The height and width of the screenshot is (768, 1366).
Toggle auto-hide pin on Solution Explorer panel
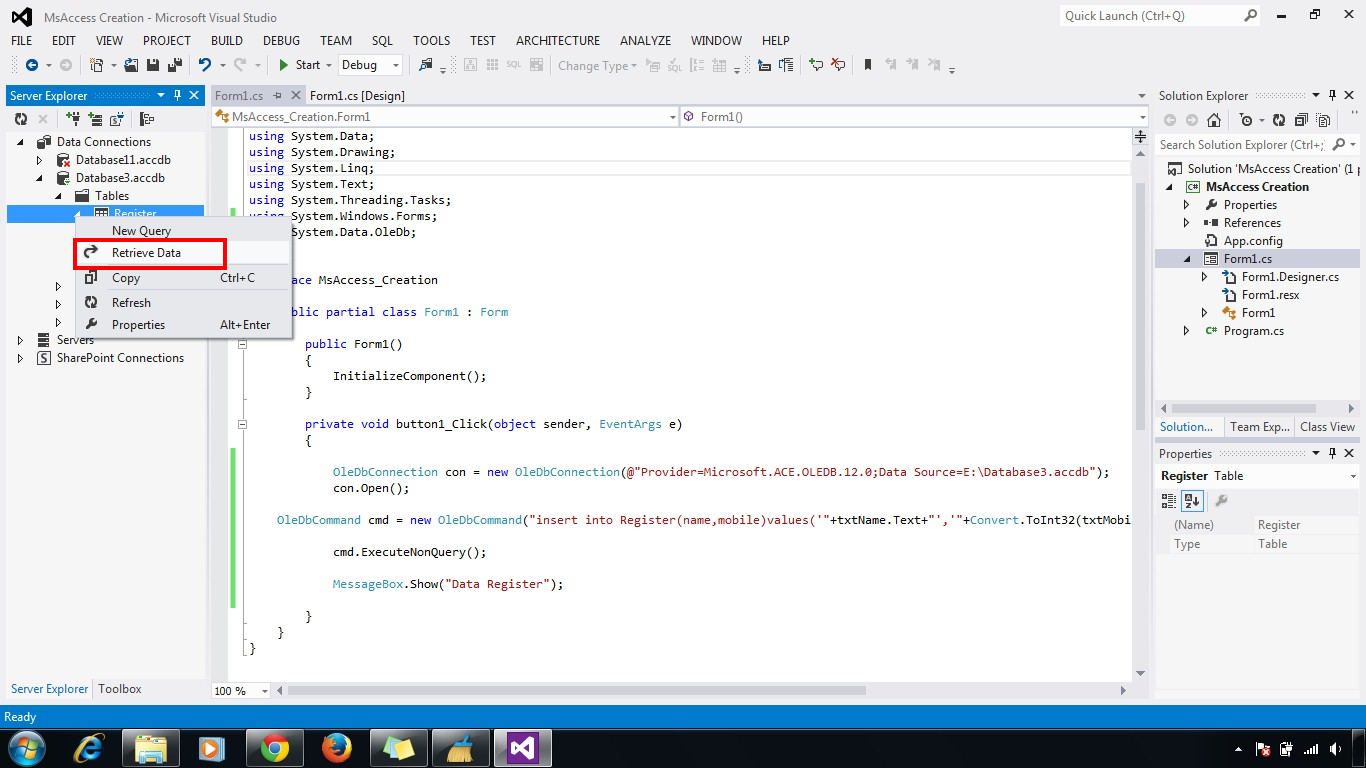tap(1331, 95)
